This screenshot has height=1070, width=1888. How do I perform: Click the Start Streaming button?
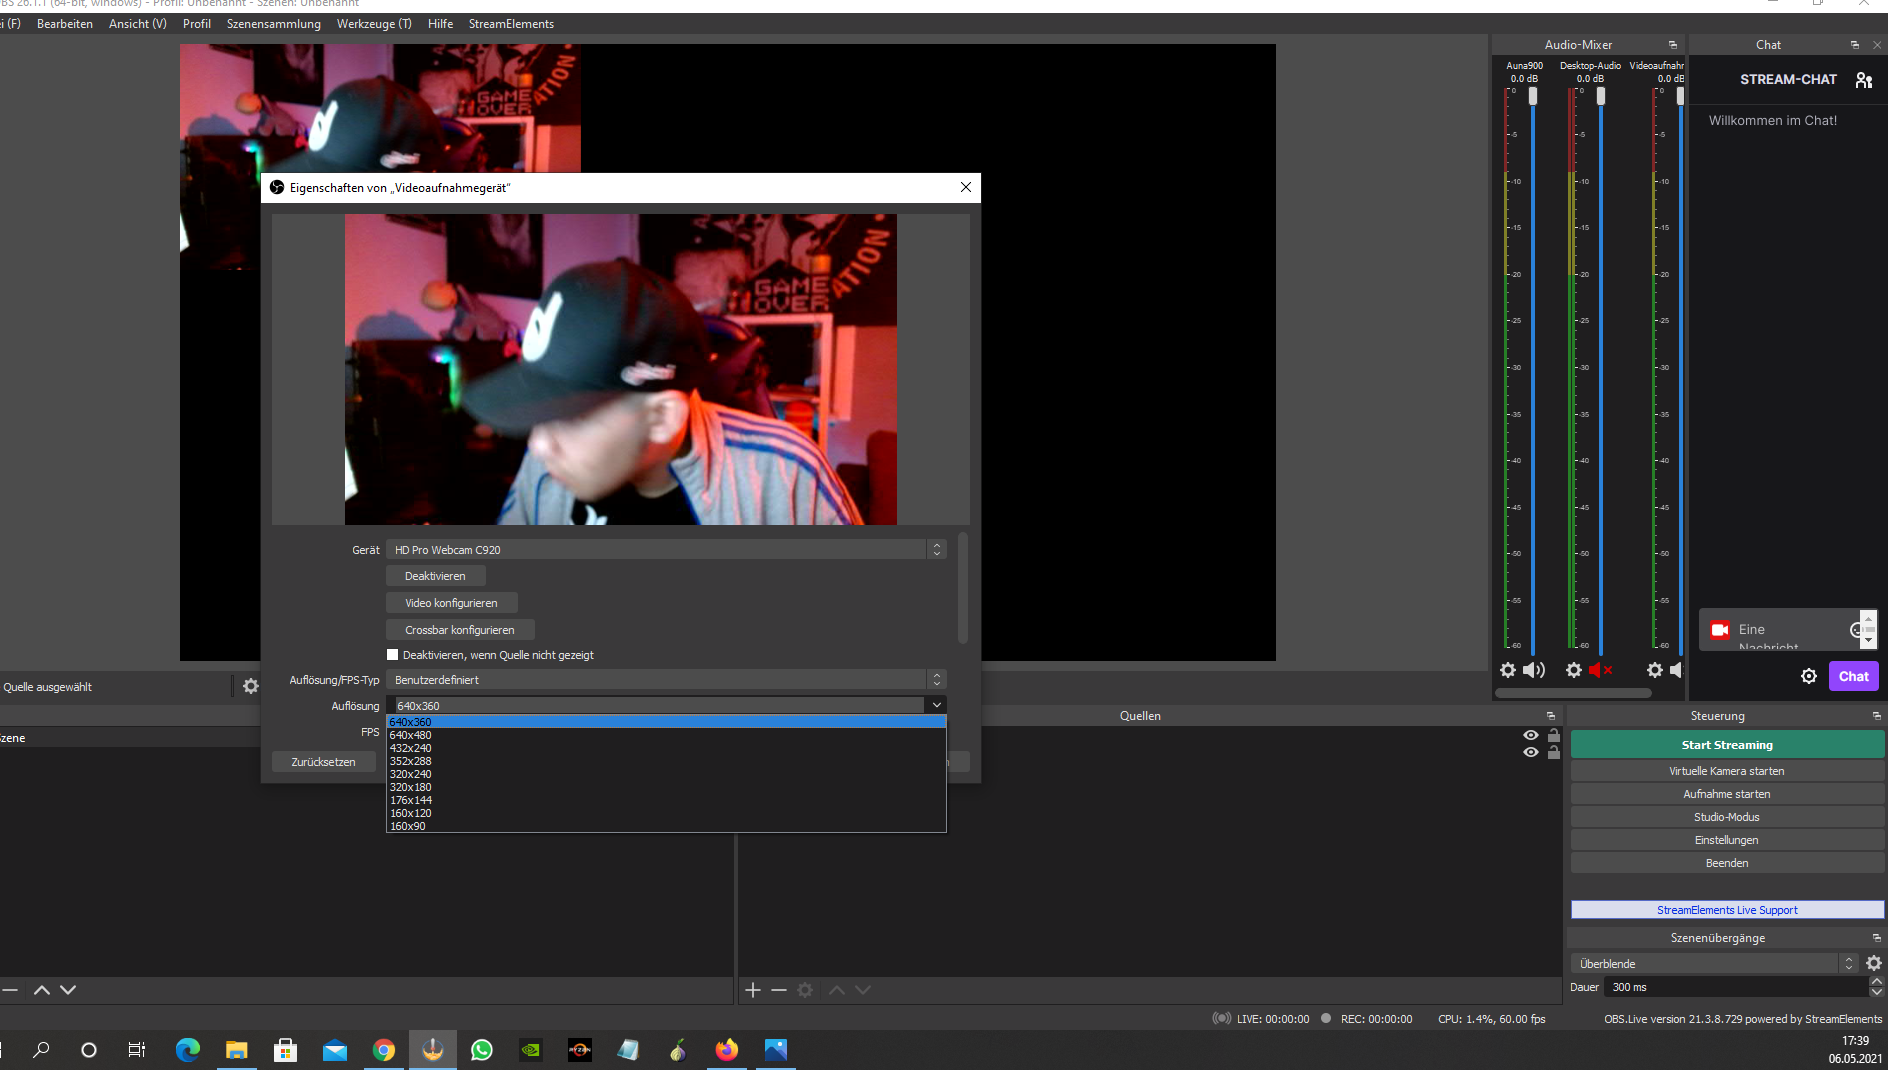tap(1726, 745)
